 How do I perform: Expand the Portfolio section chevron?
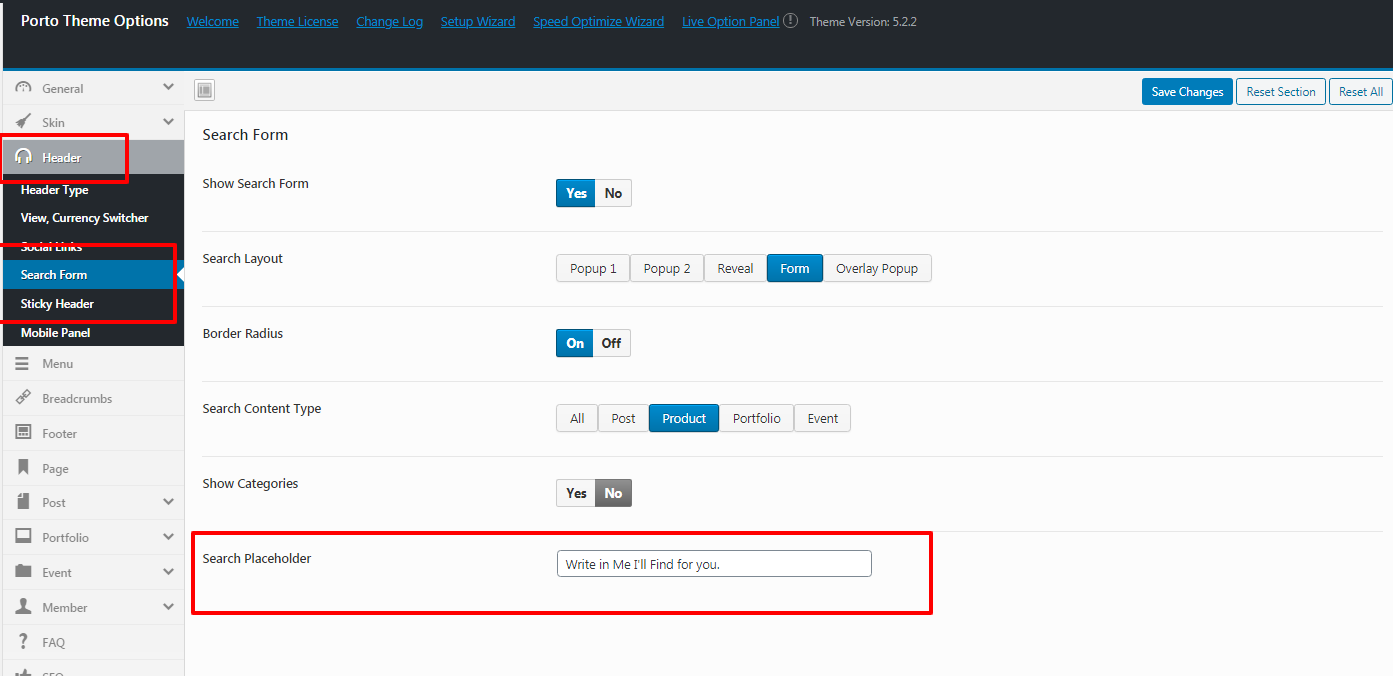tap(168, 537)
